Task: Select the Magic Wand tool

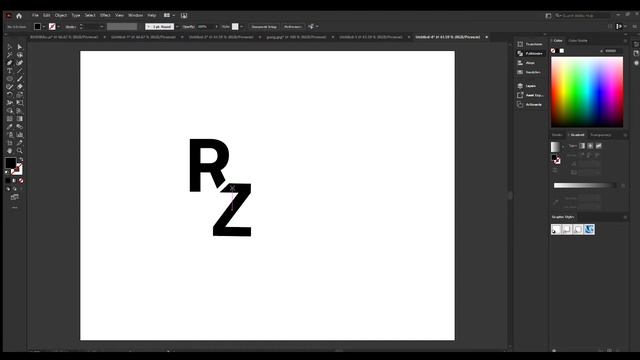Action: point(10,55)
